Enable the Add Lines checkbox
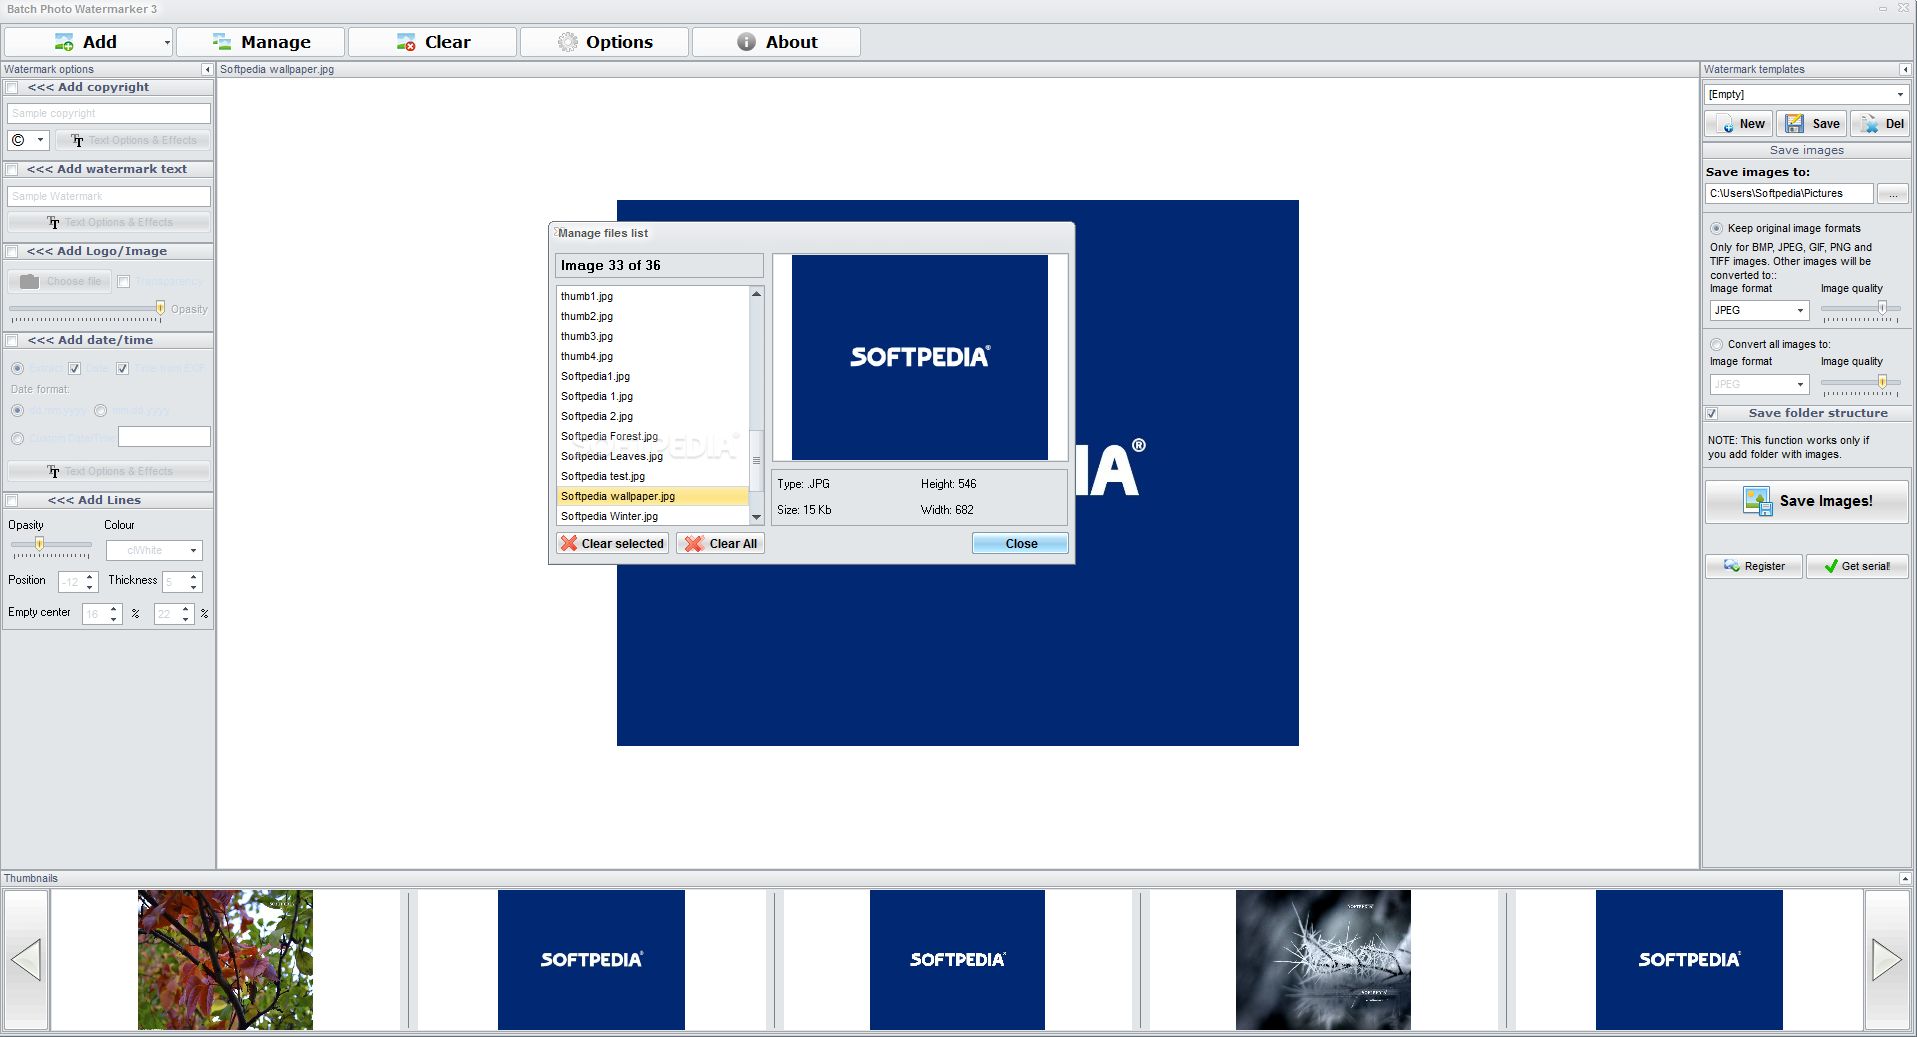This screenshot has width=1917, height=1037. (12, 501)
